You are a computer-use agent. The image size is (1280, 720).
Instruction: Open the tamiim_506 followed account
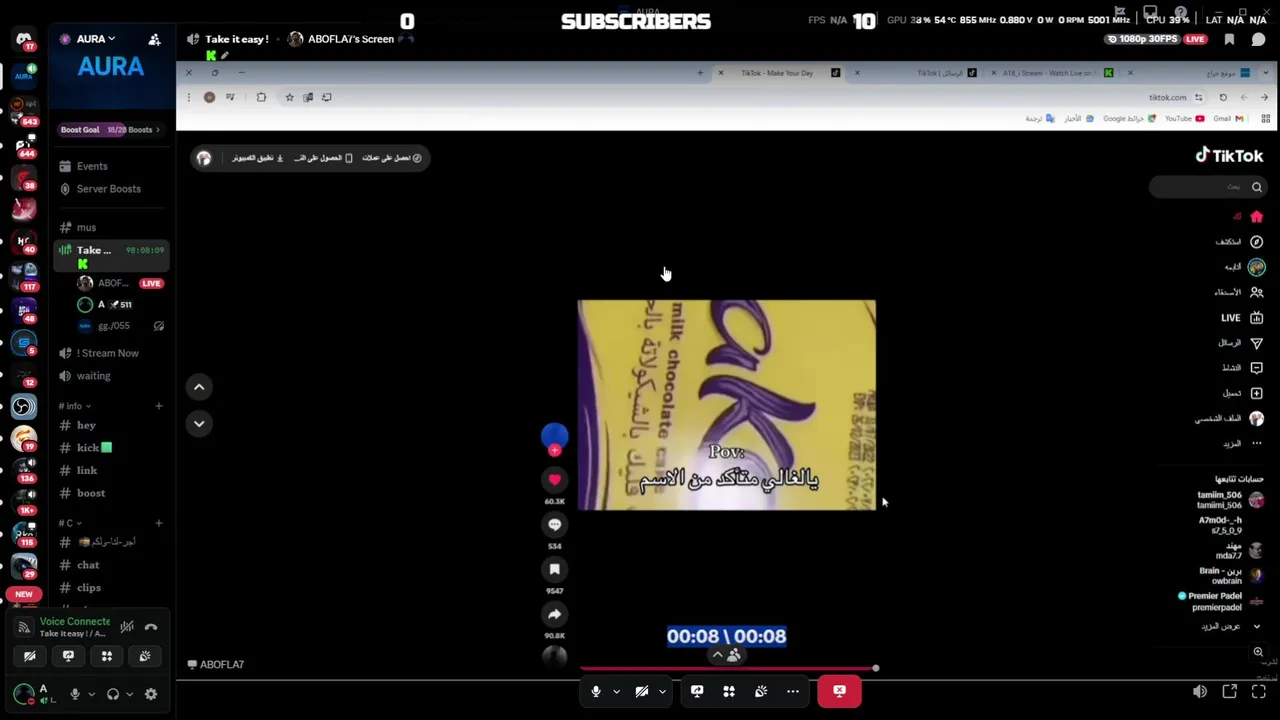tap(1230, 500)
